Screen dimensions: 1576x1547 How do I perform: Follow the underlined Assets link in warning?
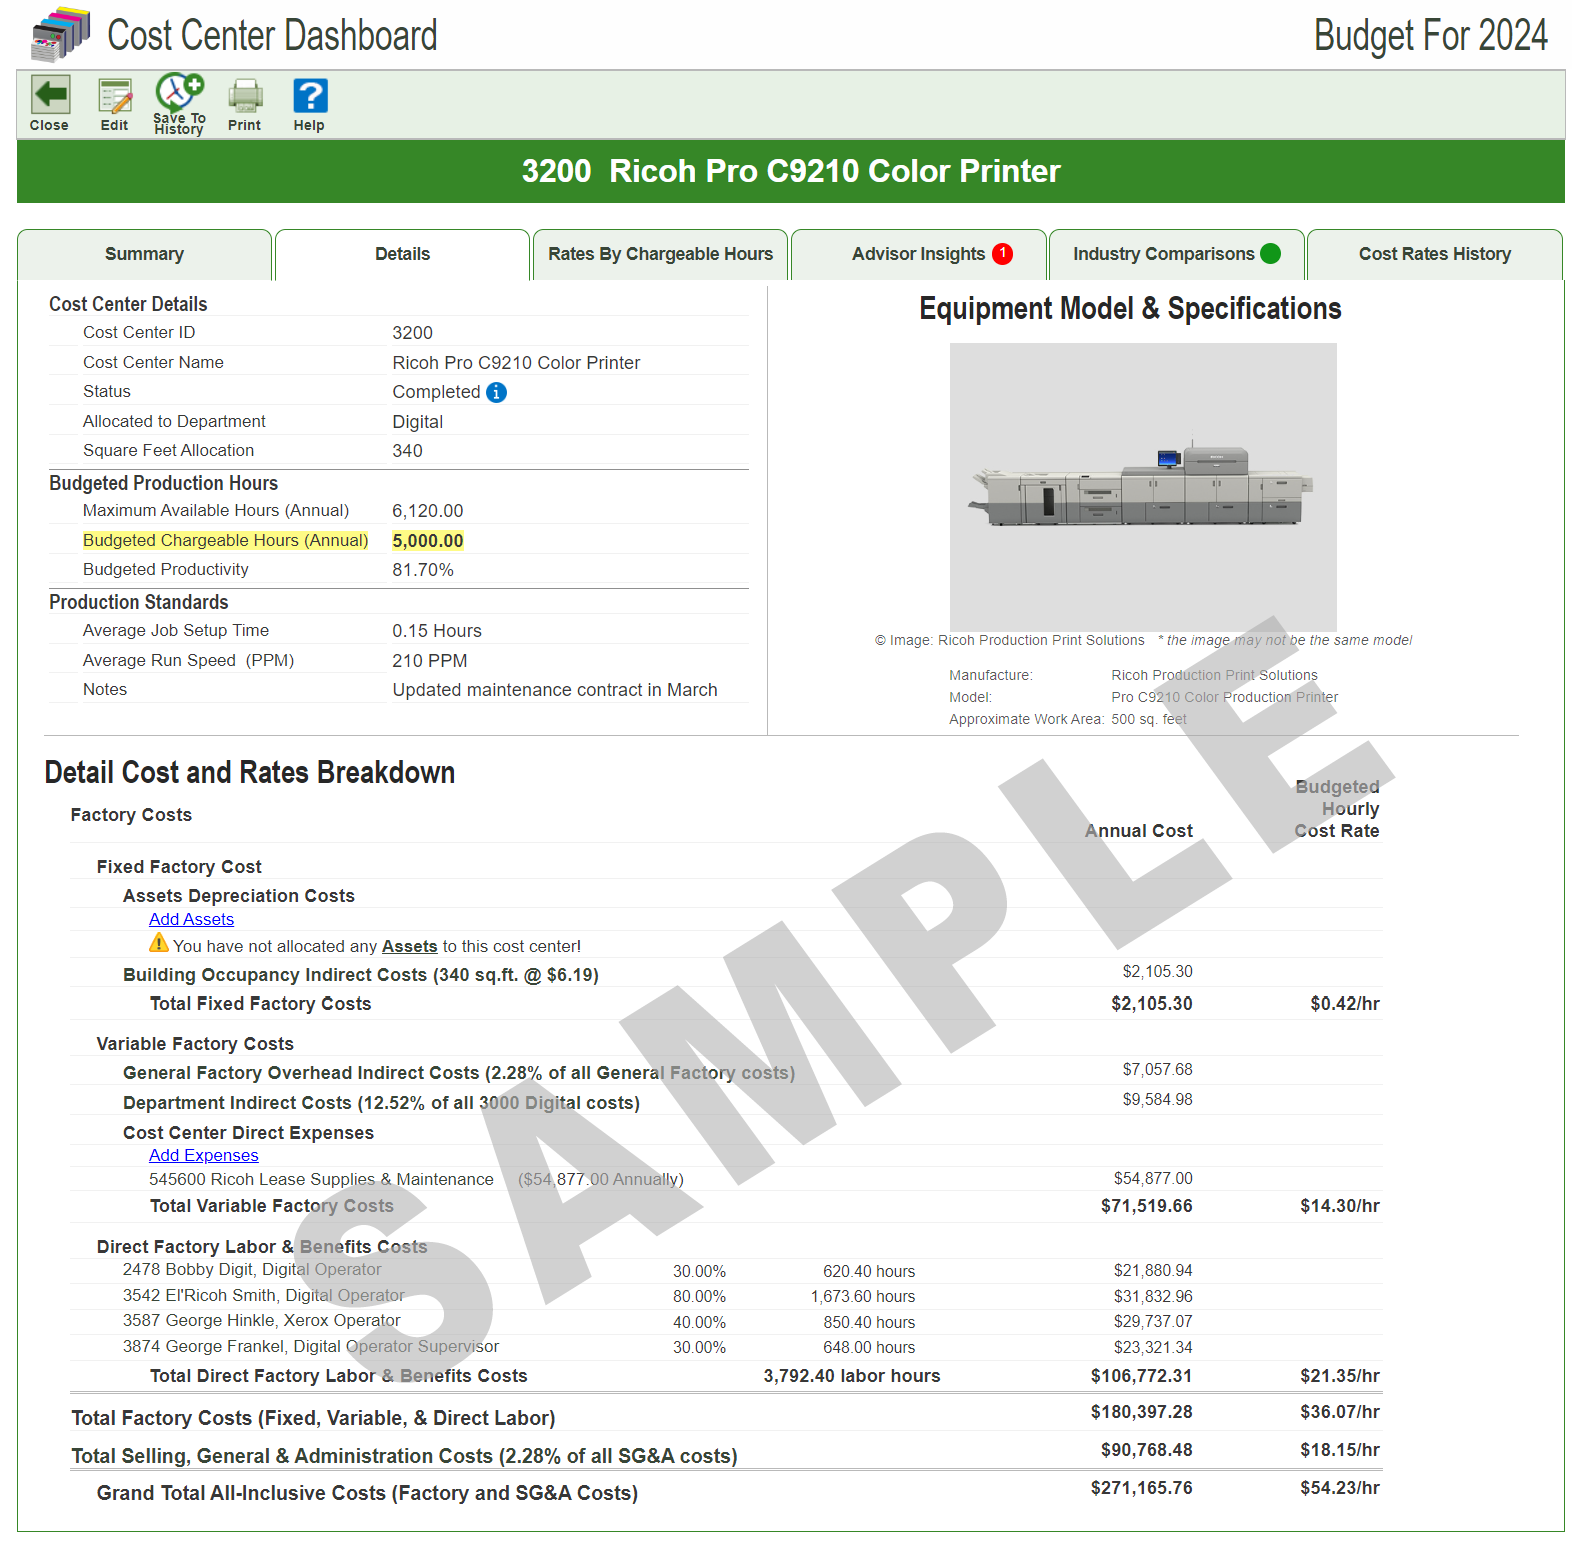(409, 947)
